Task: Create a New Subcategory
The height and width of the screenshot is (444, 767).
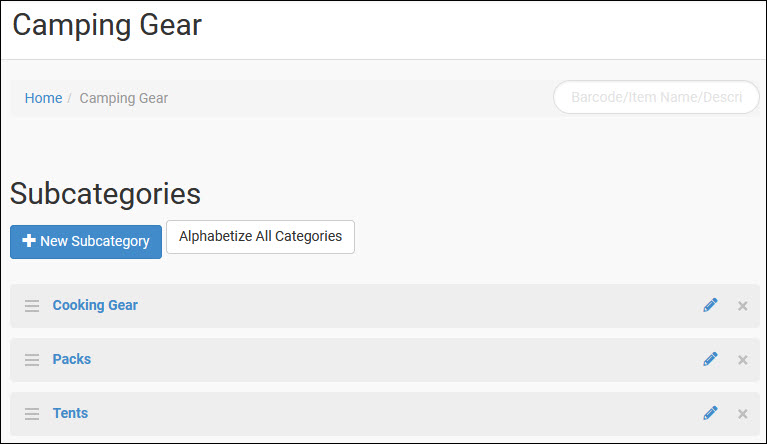Action: (86, 242)
